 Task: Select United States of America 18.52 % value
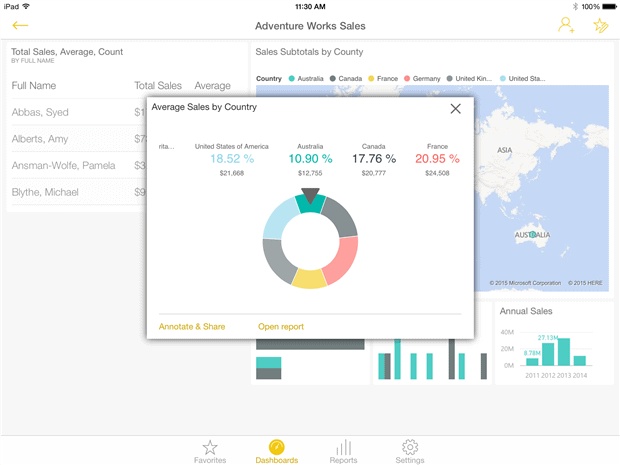point(232,159)
